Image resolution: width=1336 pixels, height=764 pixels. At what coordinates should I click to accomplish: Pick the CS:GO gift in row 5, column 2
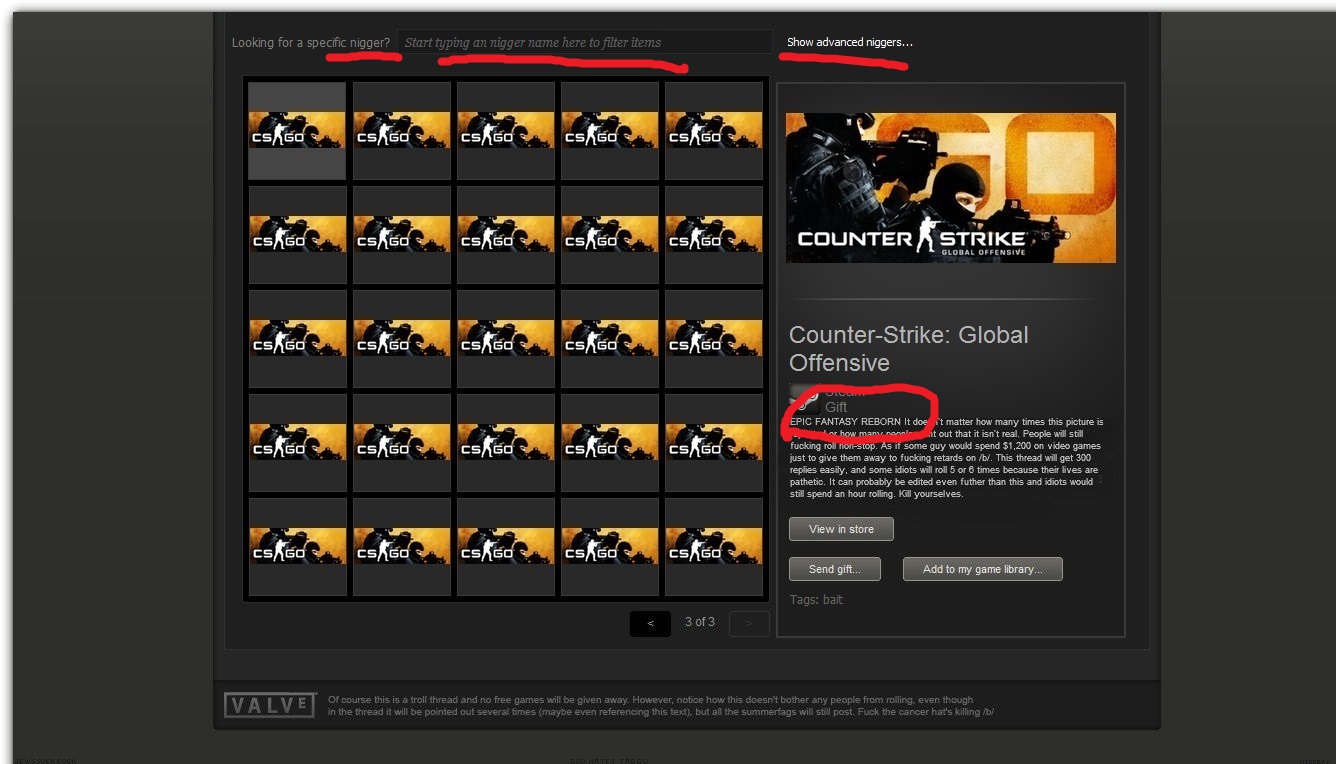point(401,547)
